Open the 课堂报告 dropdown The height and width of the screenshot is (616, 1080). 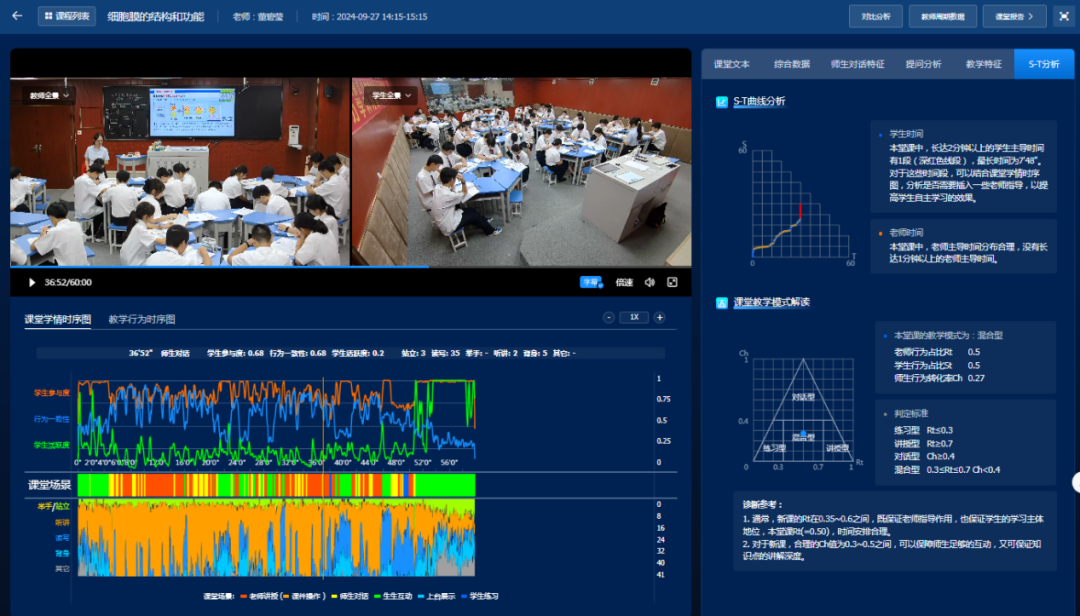[1014, 16]
